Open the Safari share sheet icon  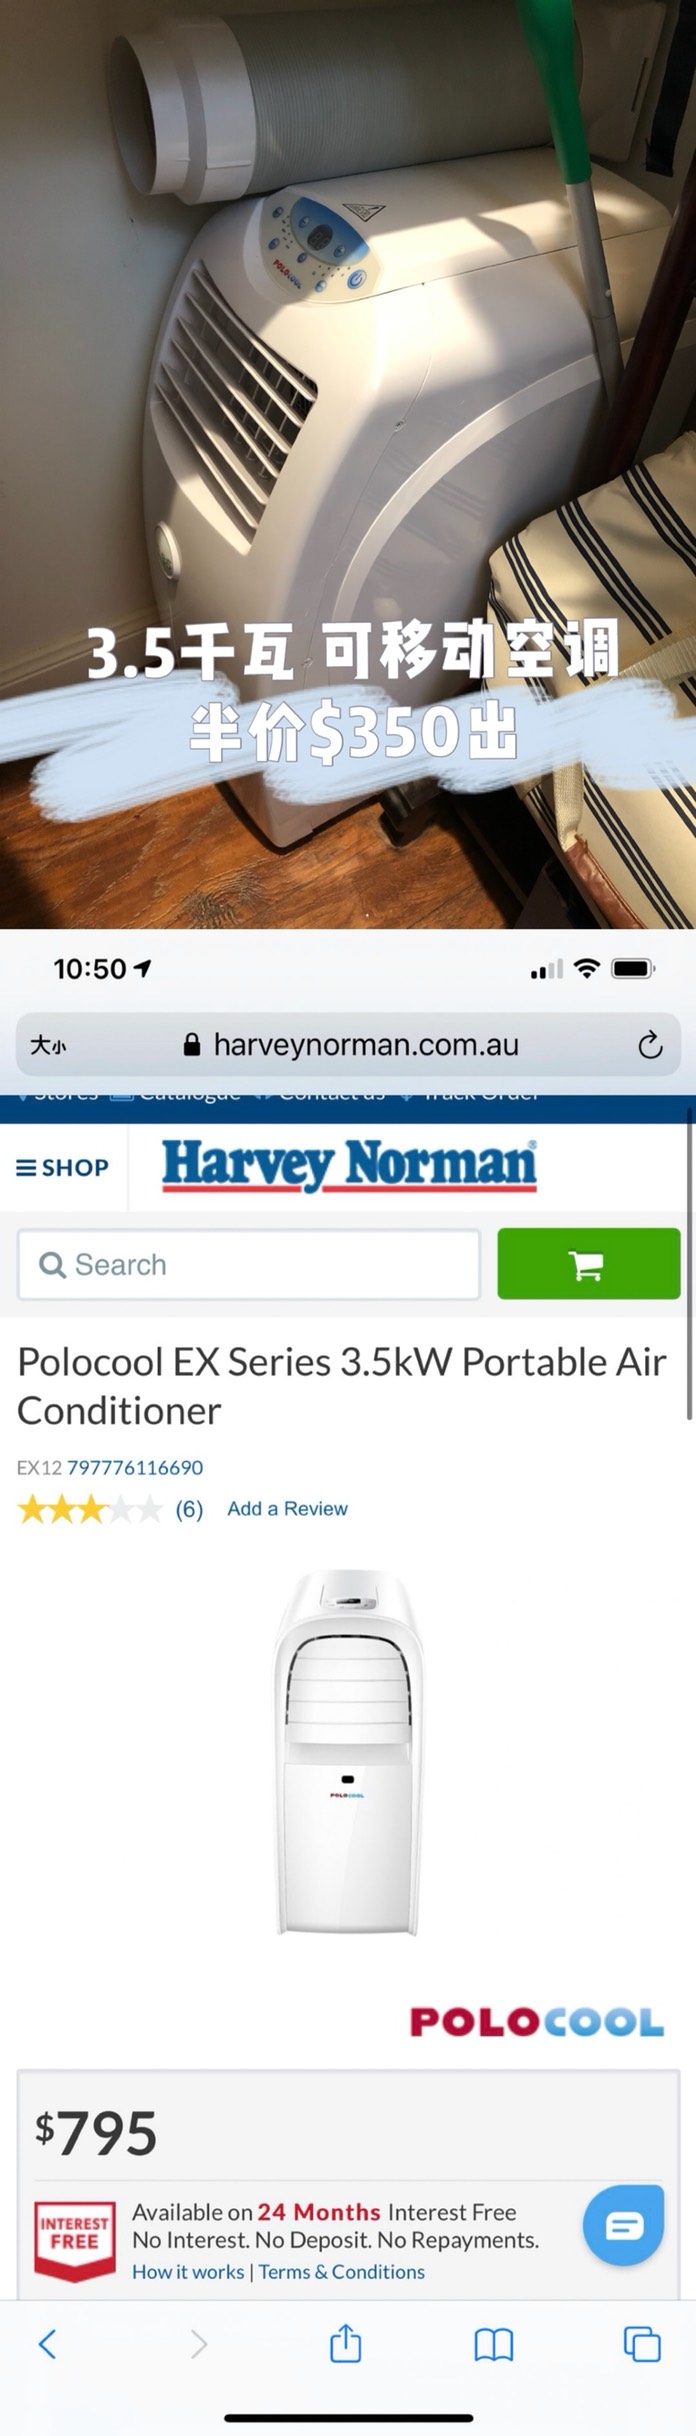click(346, 2342)
